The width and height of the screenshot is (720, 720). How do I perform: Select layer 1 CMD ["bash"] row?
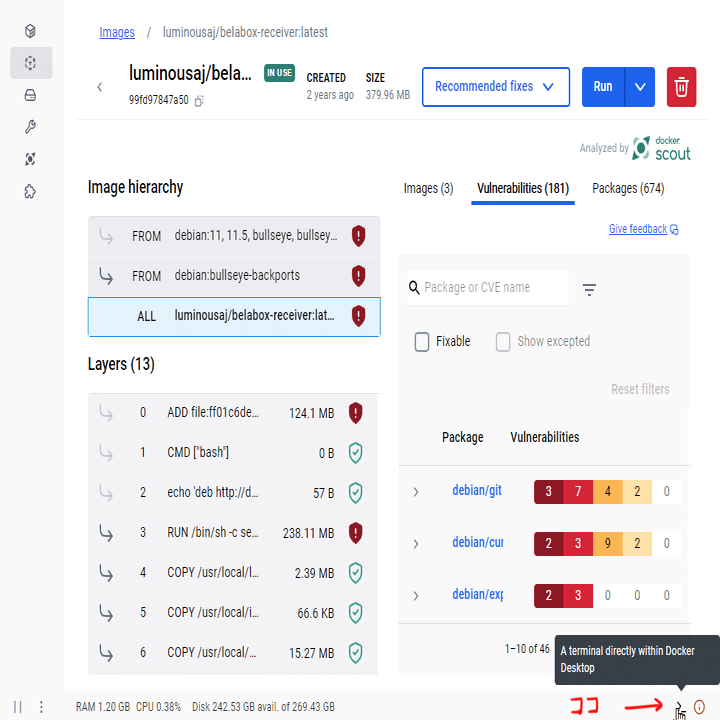click(233, 453)
